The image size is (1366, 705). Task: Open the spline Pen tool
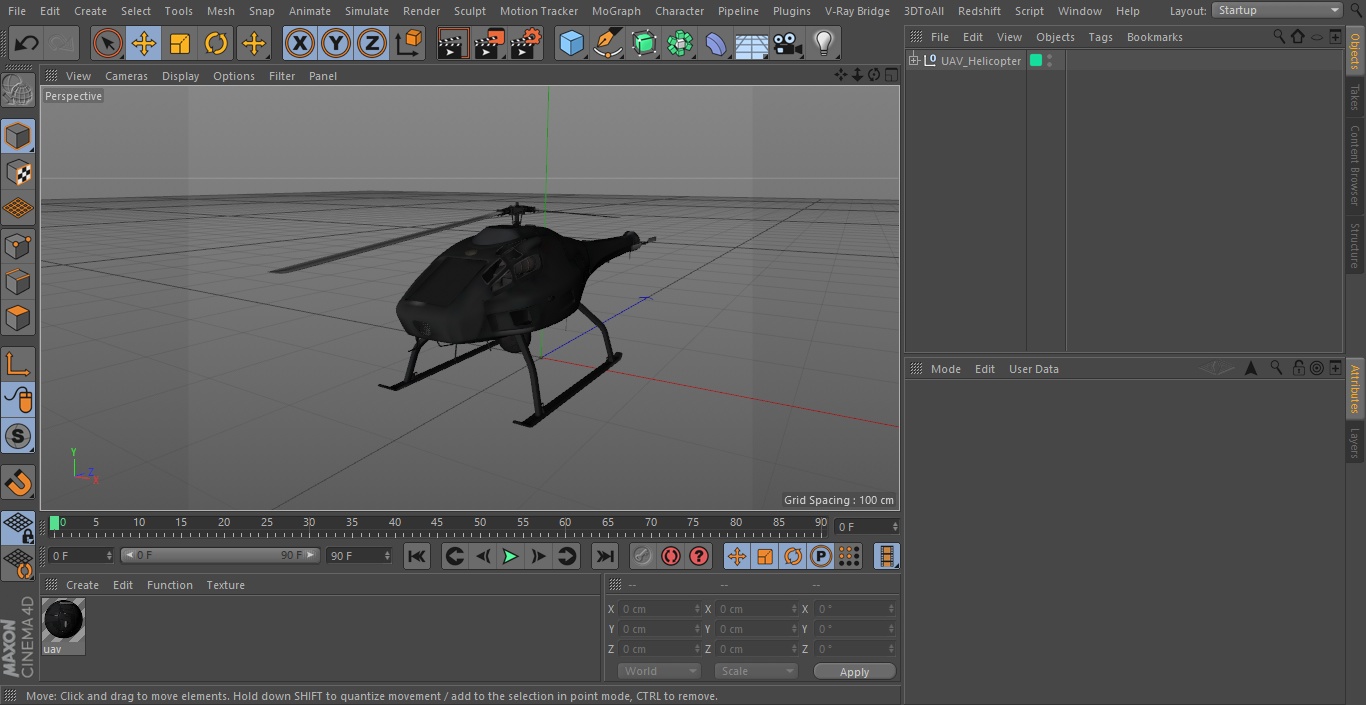(608, 43)
